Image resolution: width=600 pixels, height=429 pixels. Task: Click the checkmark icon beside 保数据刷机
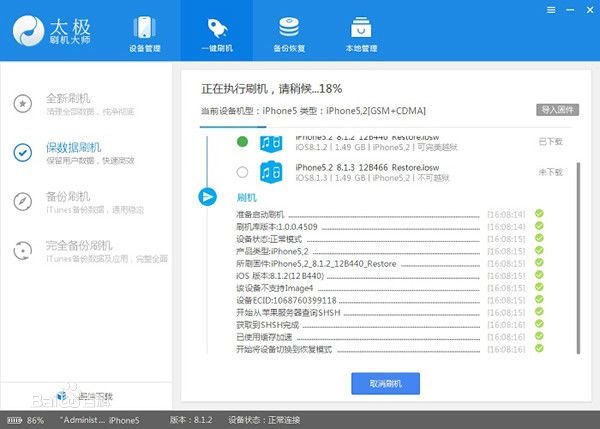click(x=23, y=153)
